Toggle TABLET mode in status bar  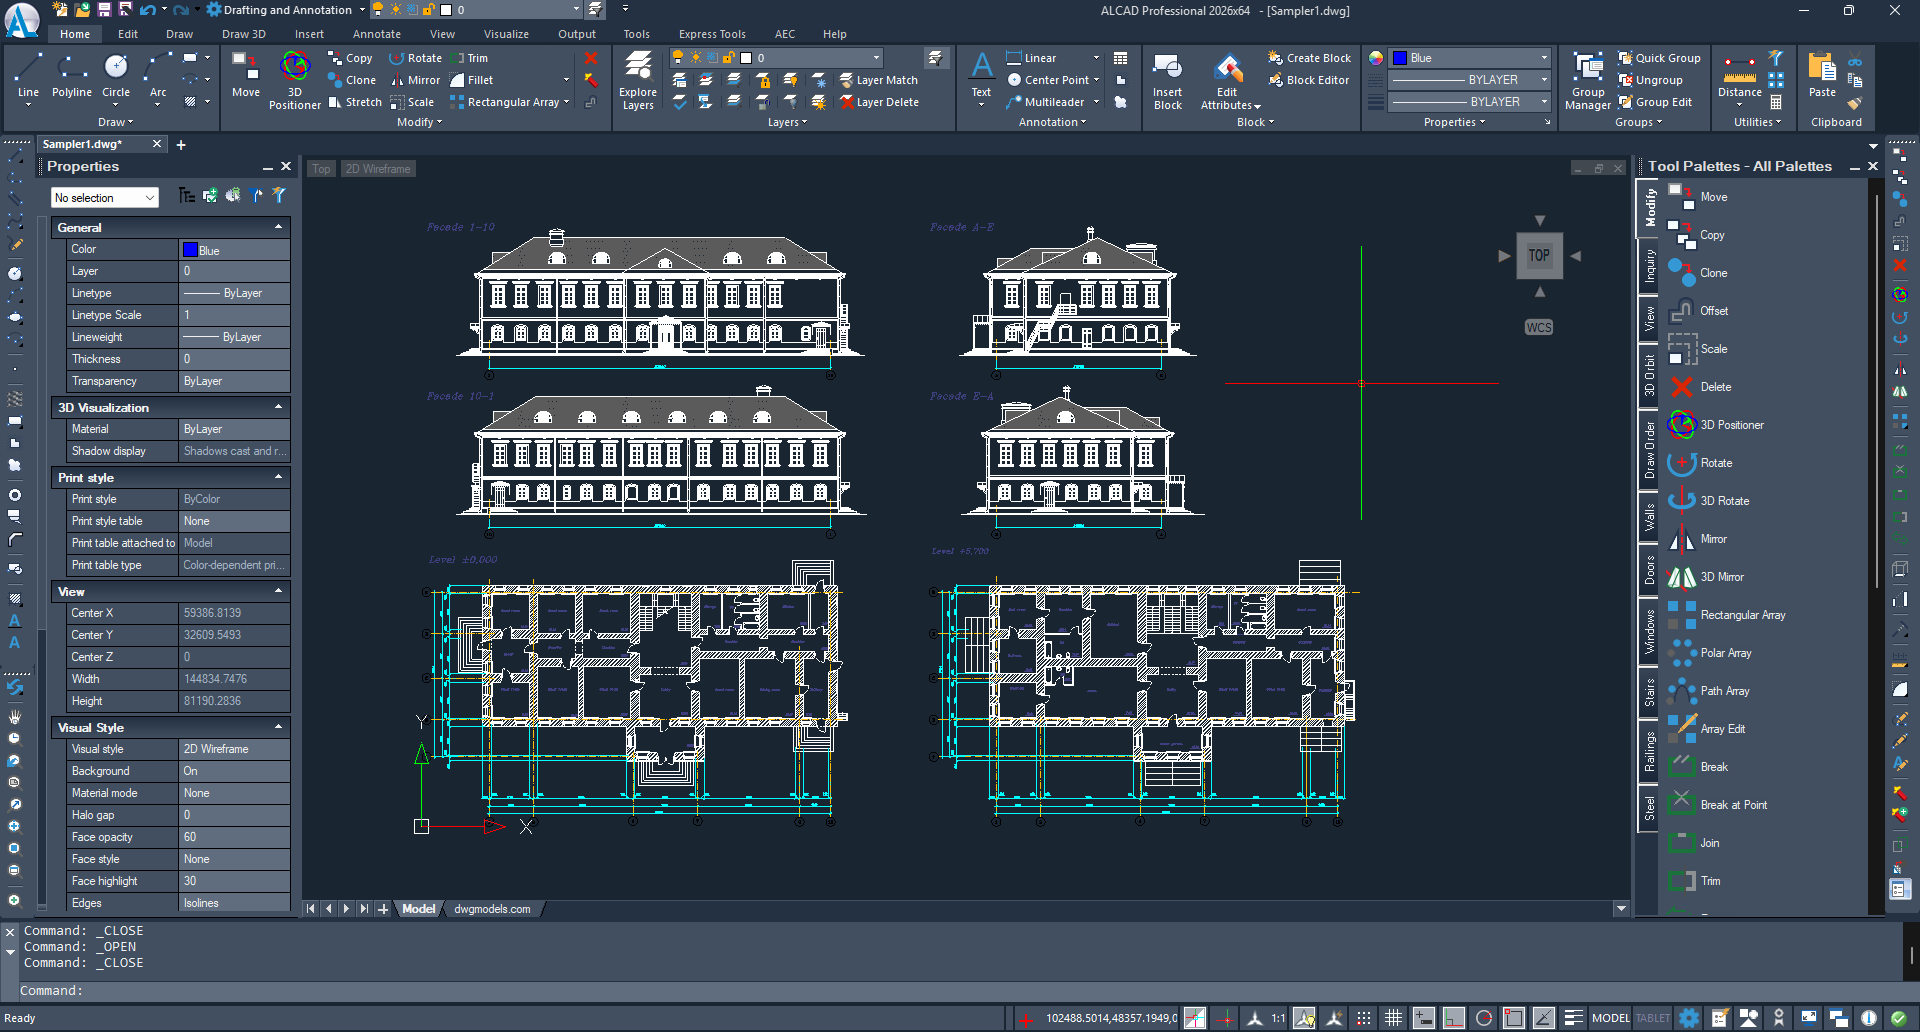click(x=1652, y=1018)
